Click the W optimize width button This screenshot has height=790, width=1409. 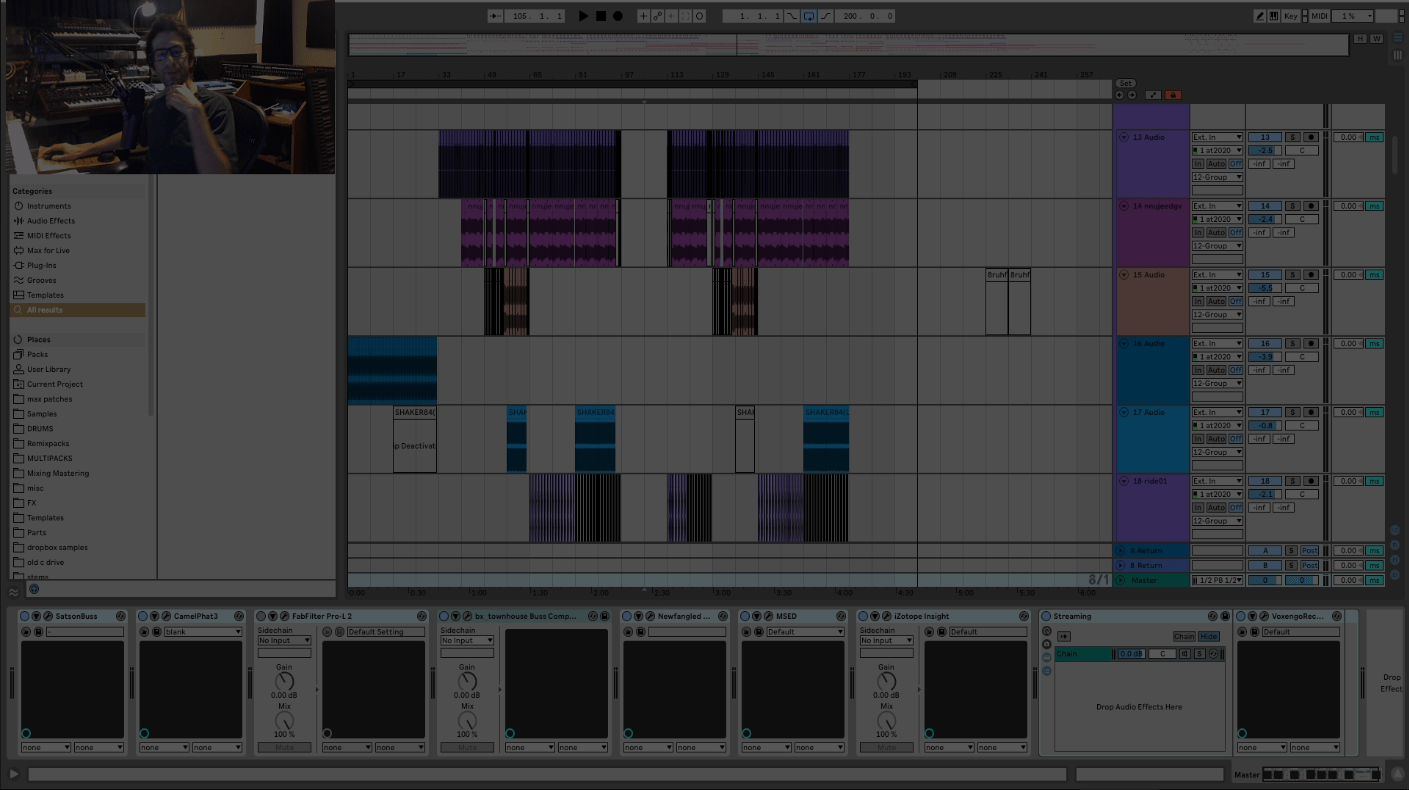click(x=1376, y=39)
